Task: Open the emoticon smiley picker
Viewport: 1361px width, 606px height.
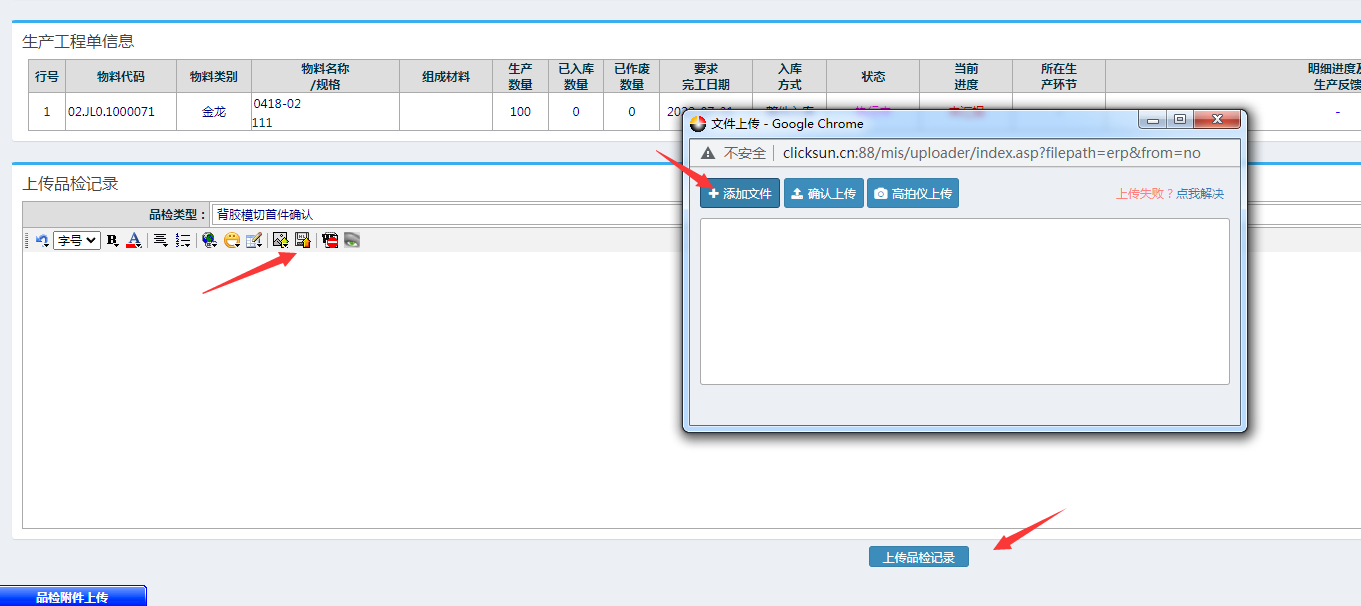Action: (x=232, y=240)
